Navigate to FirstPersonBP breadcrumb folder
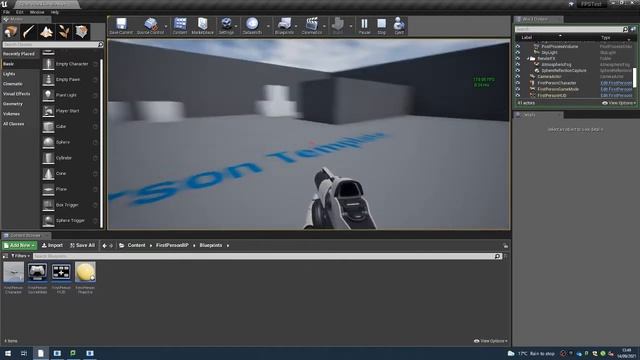640x360 pixels. pos(172,246)
